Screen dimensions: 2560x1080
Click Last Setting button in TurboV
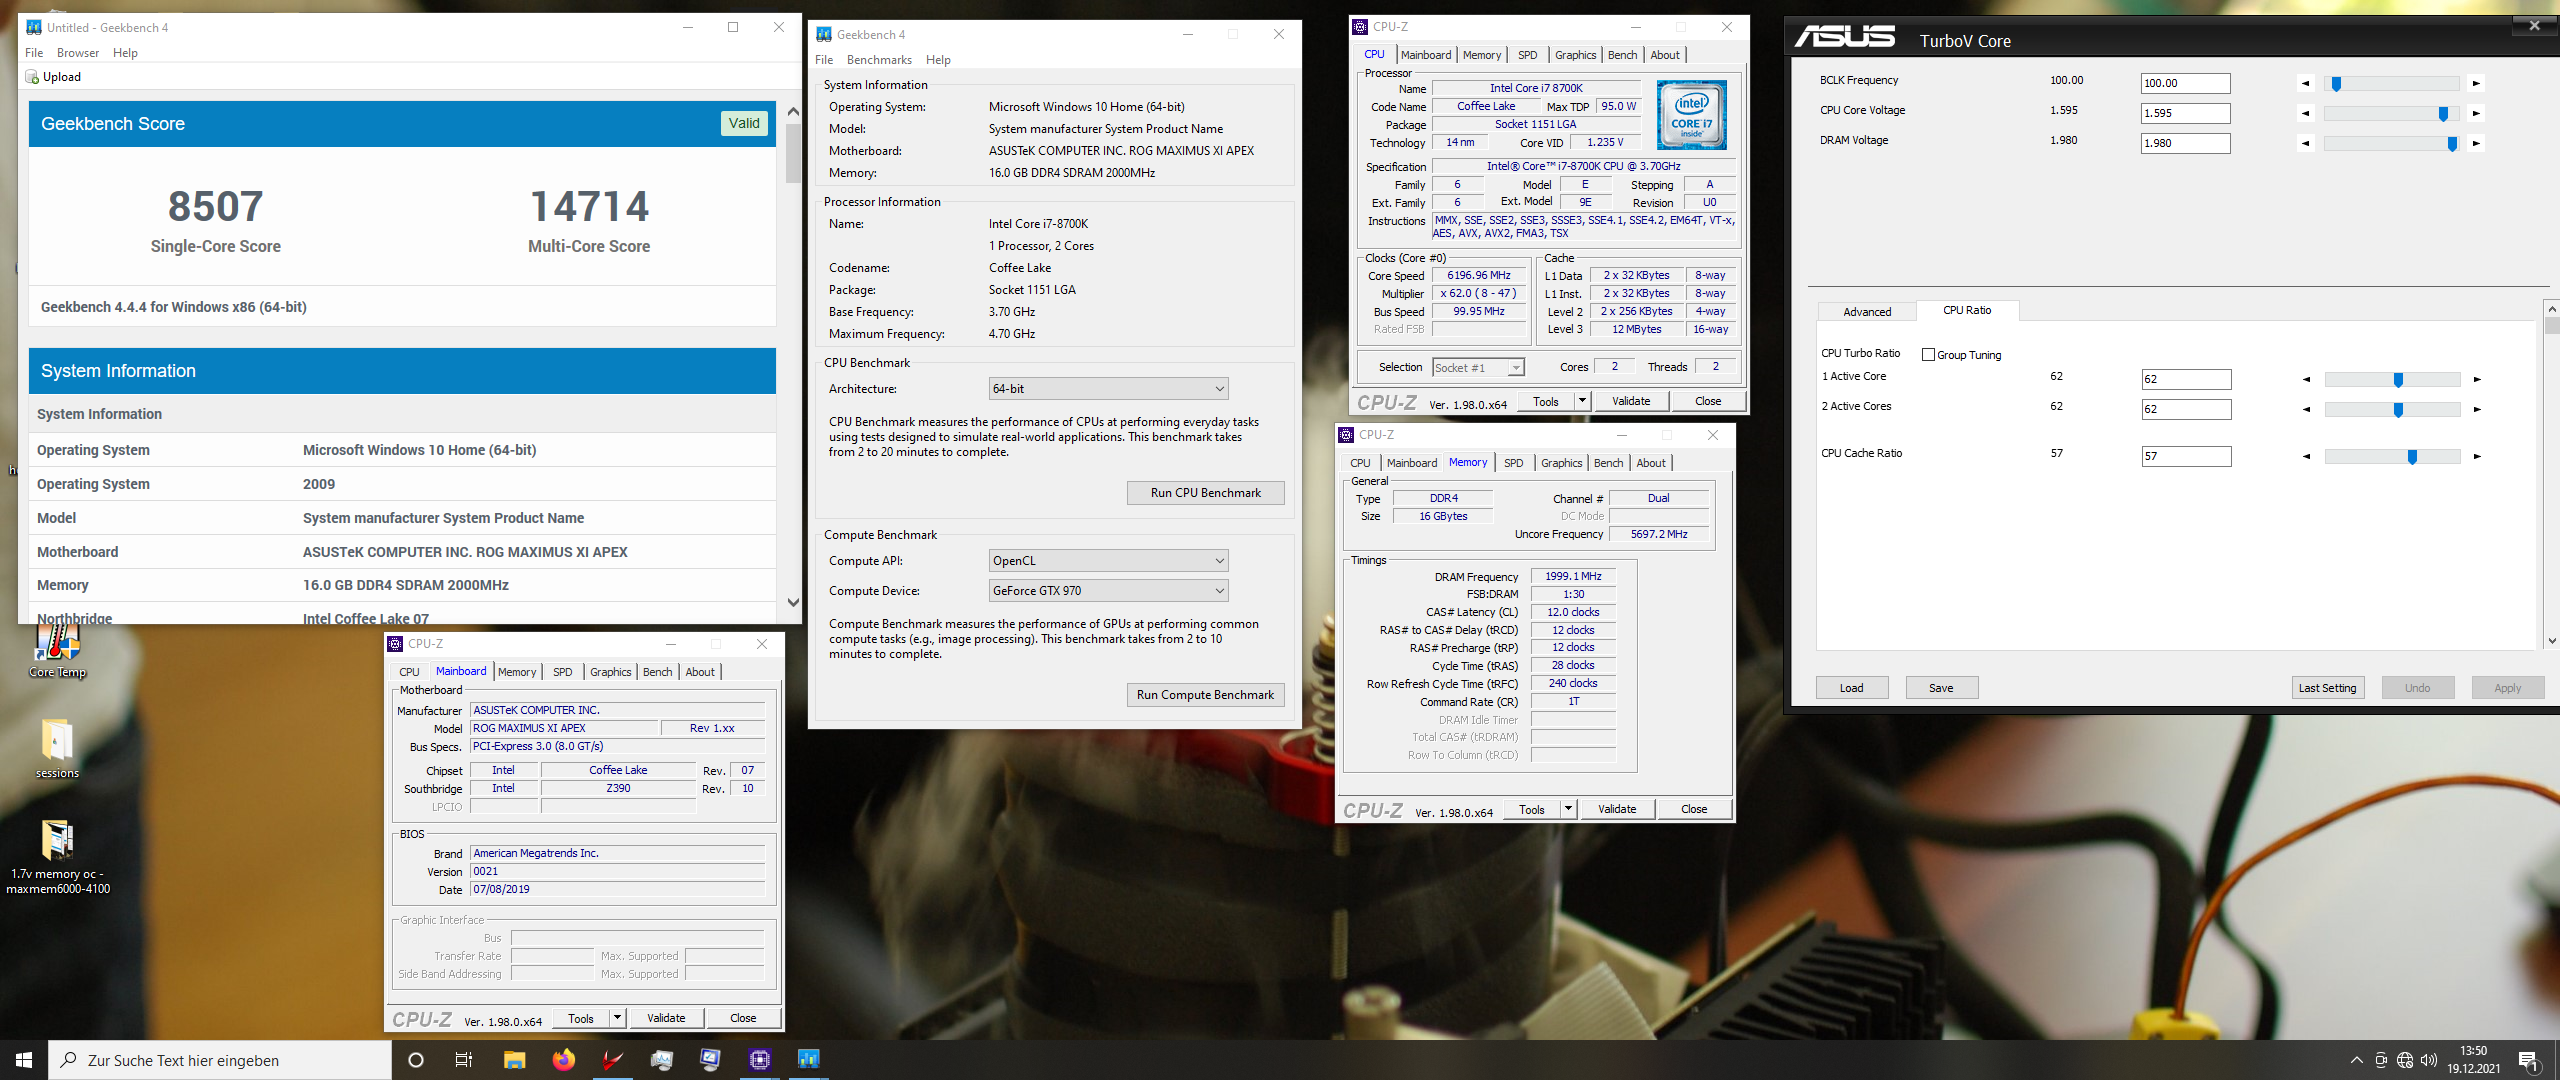tap(2327, 688)
